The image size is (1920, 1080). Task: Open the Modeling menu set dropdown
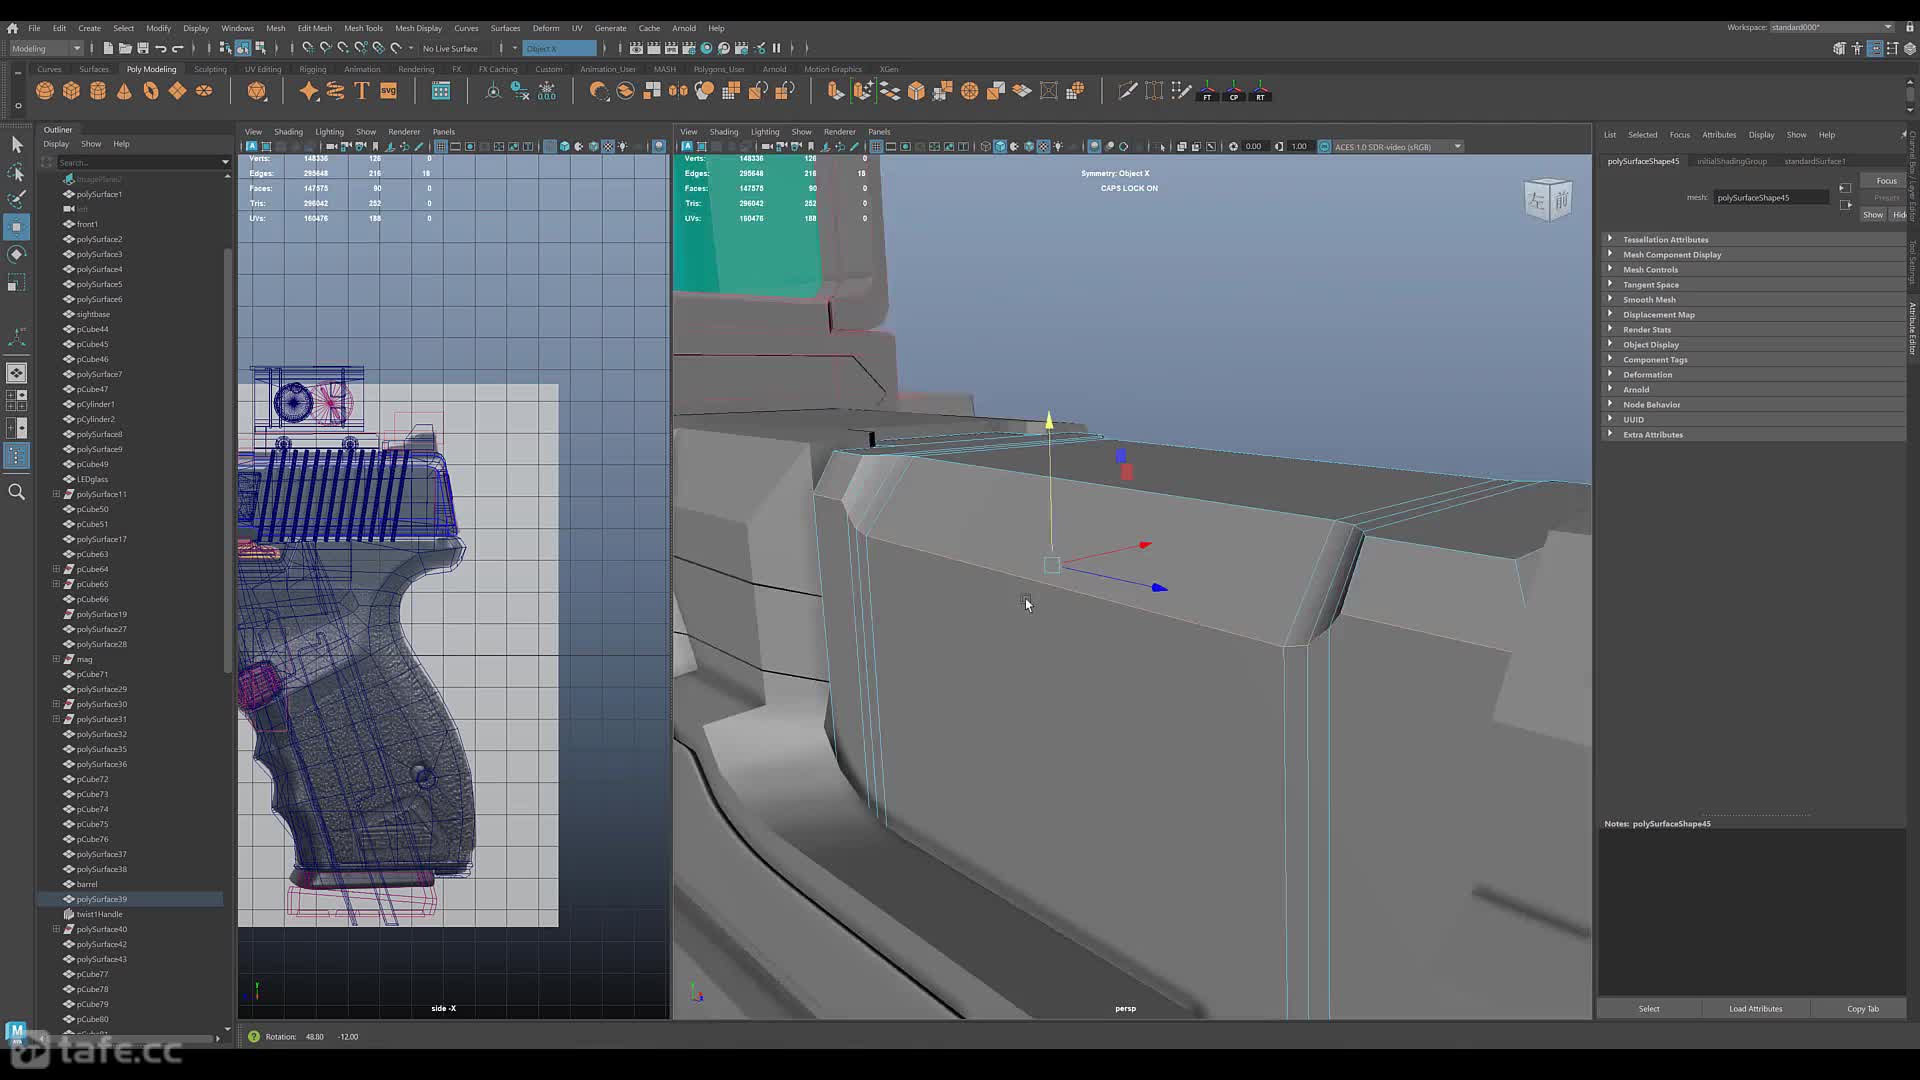[46, 48]
